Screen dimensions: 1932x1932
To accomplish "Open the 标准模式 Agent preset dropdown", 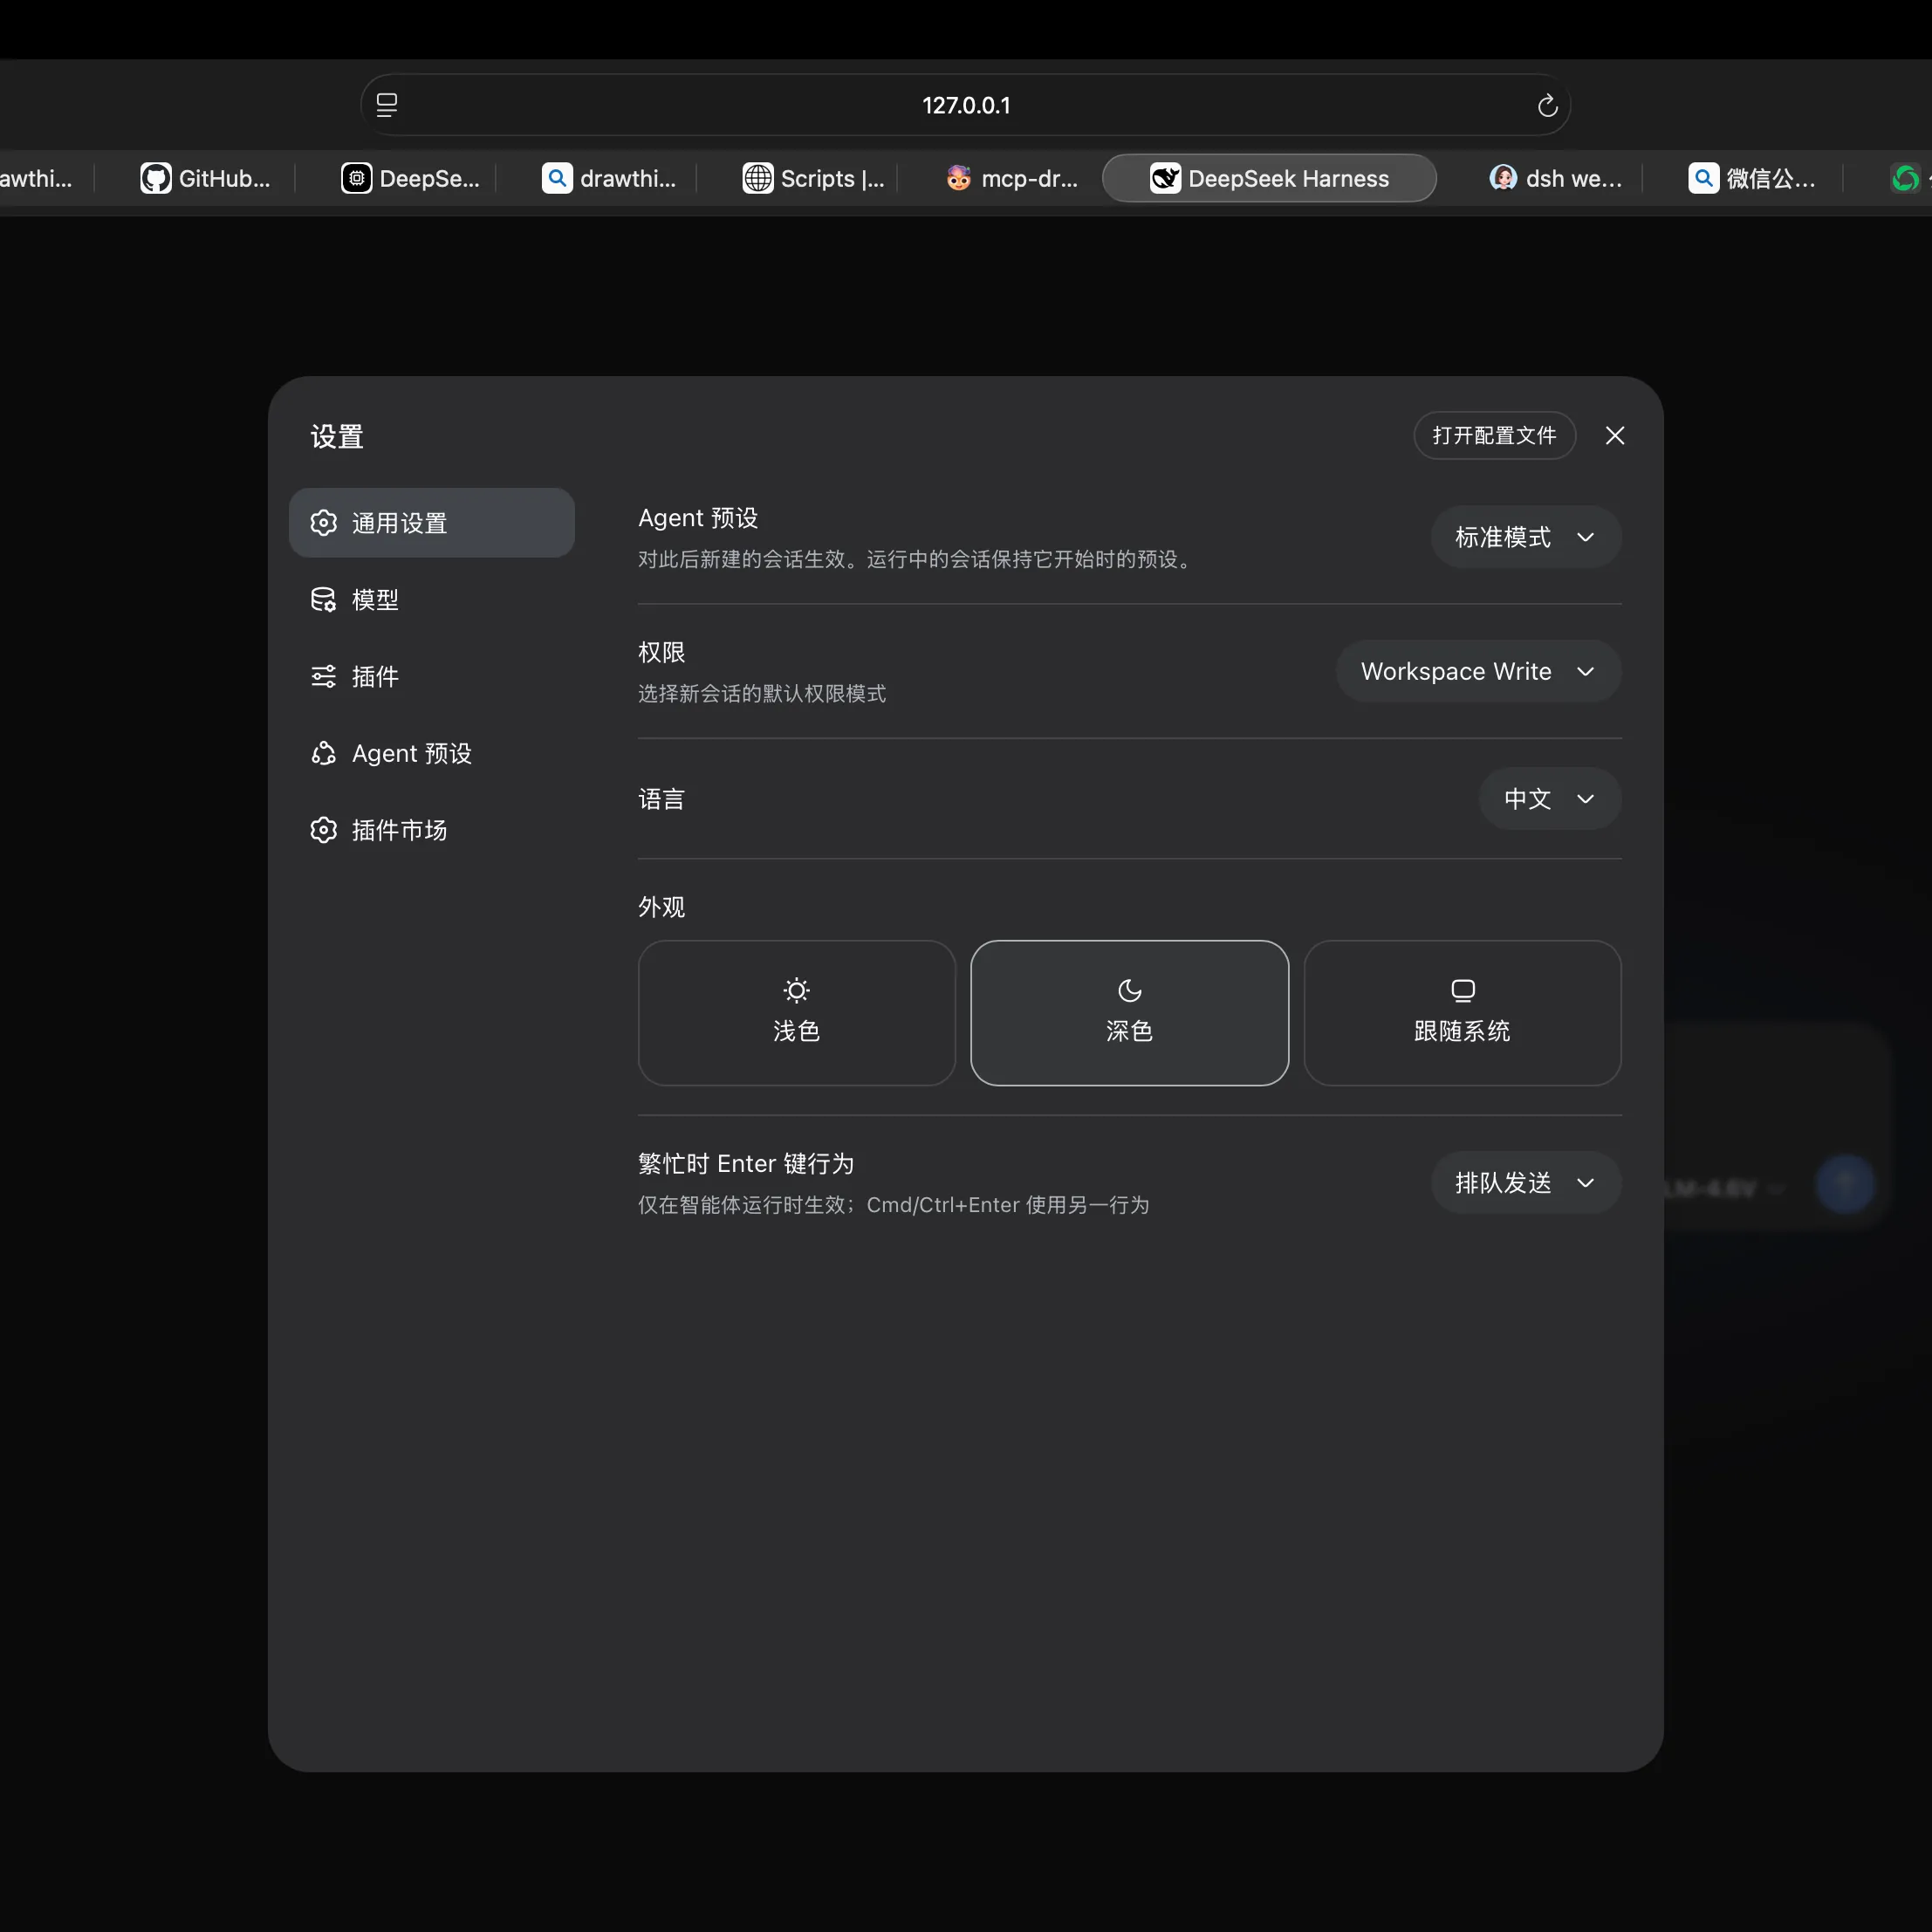I will pyautogui.click(x=1525, y=537).
